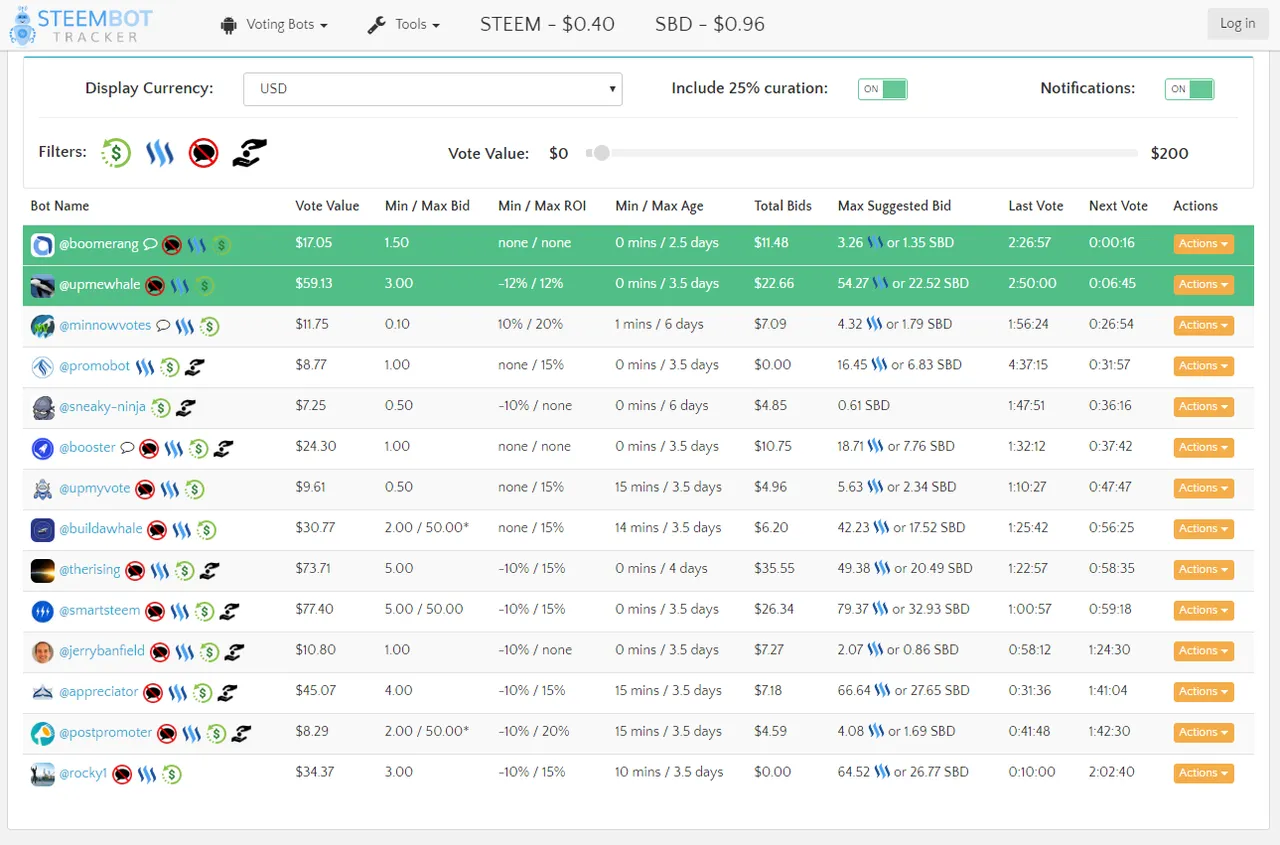Click the speech bubble icon next to boomerang
Image resolution: width=1280 pixels, height=845 pixels.
150,244
